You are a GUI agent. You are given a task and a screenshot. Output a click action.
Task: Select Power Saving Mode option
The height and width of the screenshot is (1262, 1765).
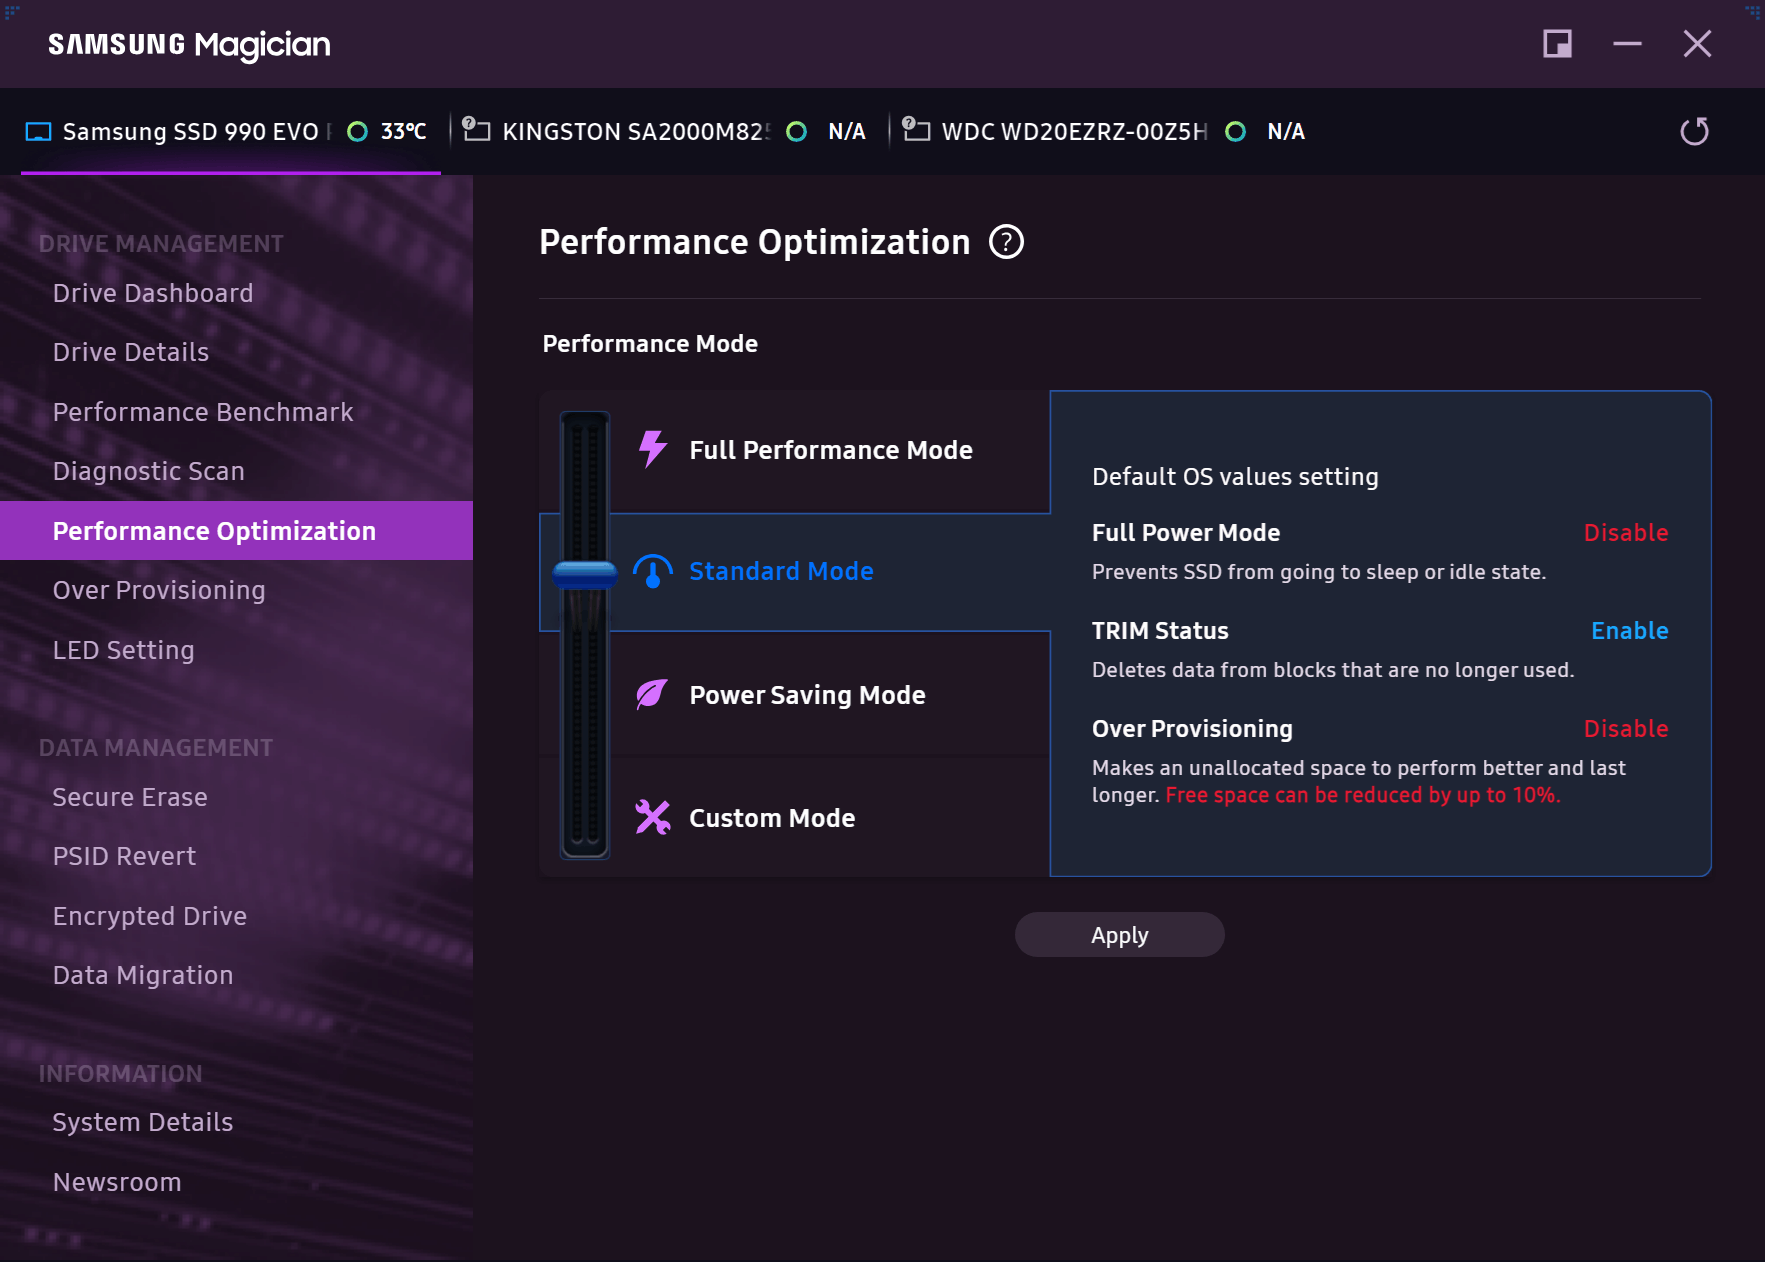807,695
